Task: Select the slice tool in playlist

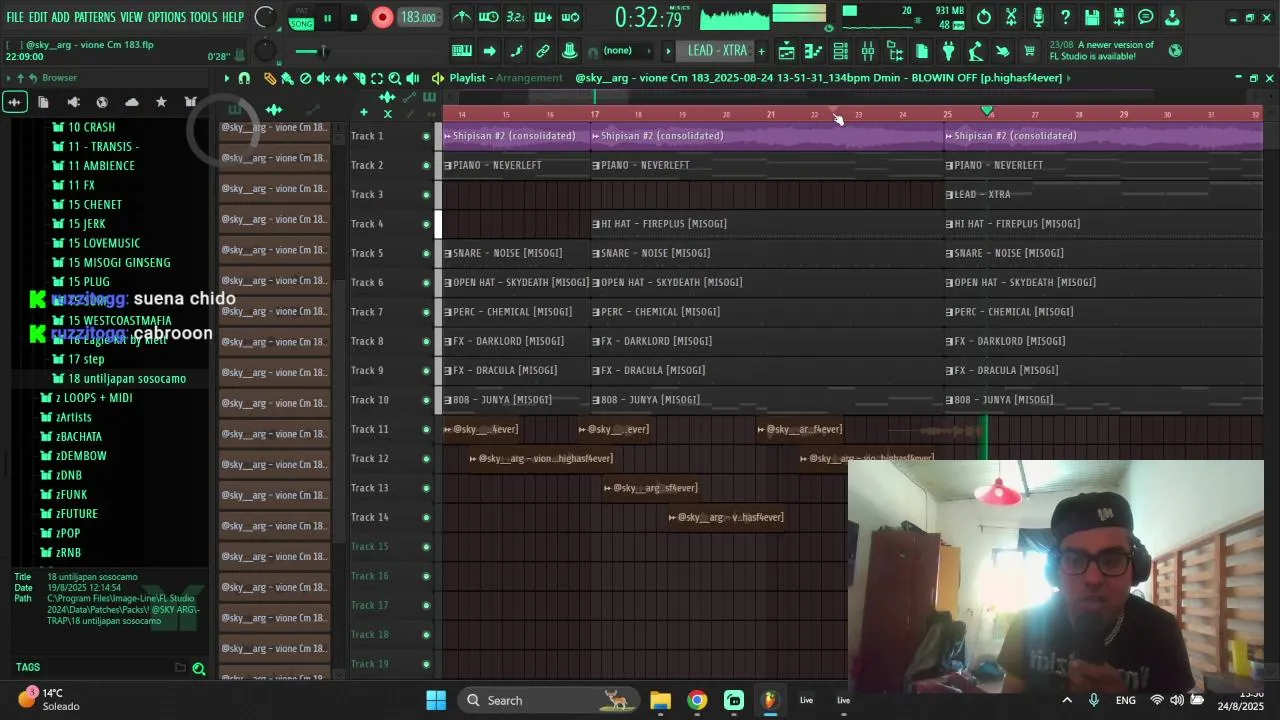Action: [359, 78]
